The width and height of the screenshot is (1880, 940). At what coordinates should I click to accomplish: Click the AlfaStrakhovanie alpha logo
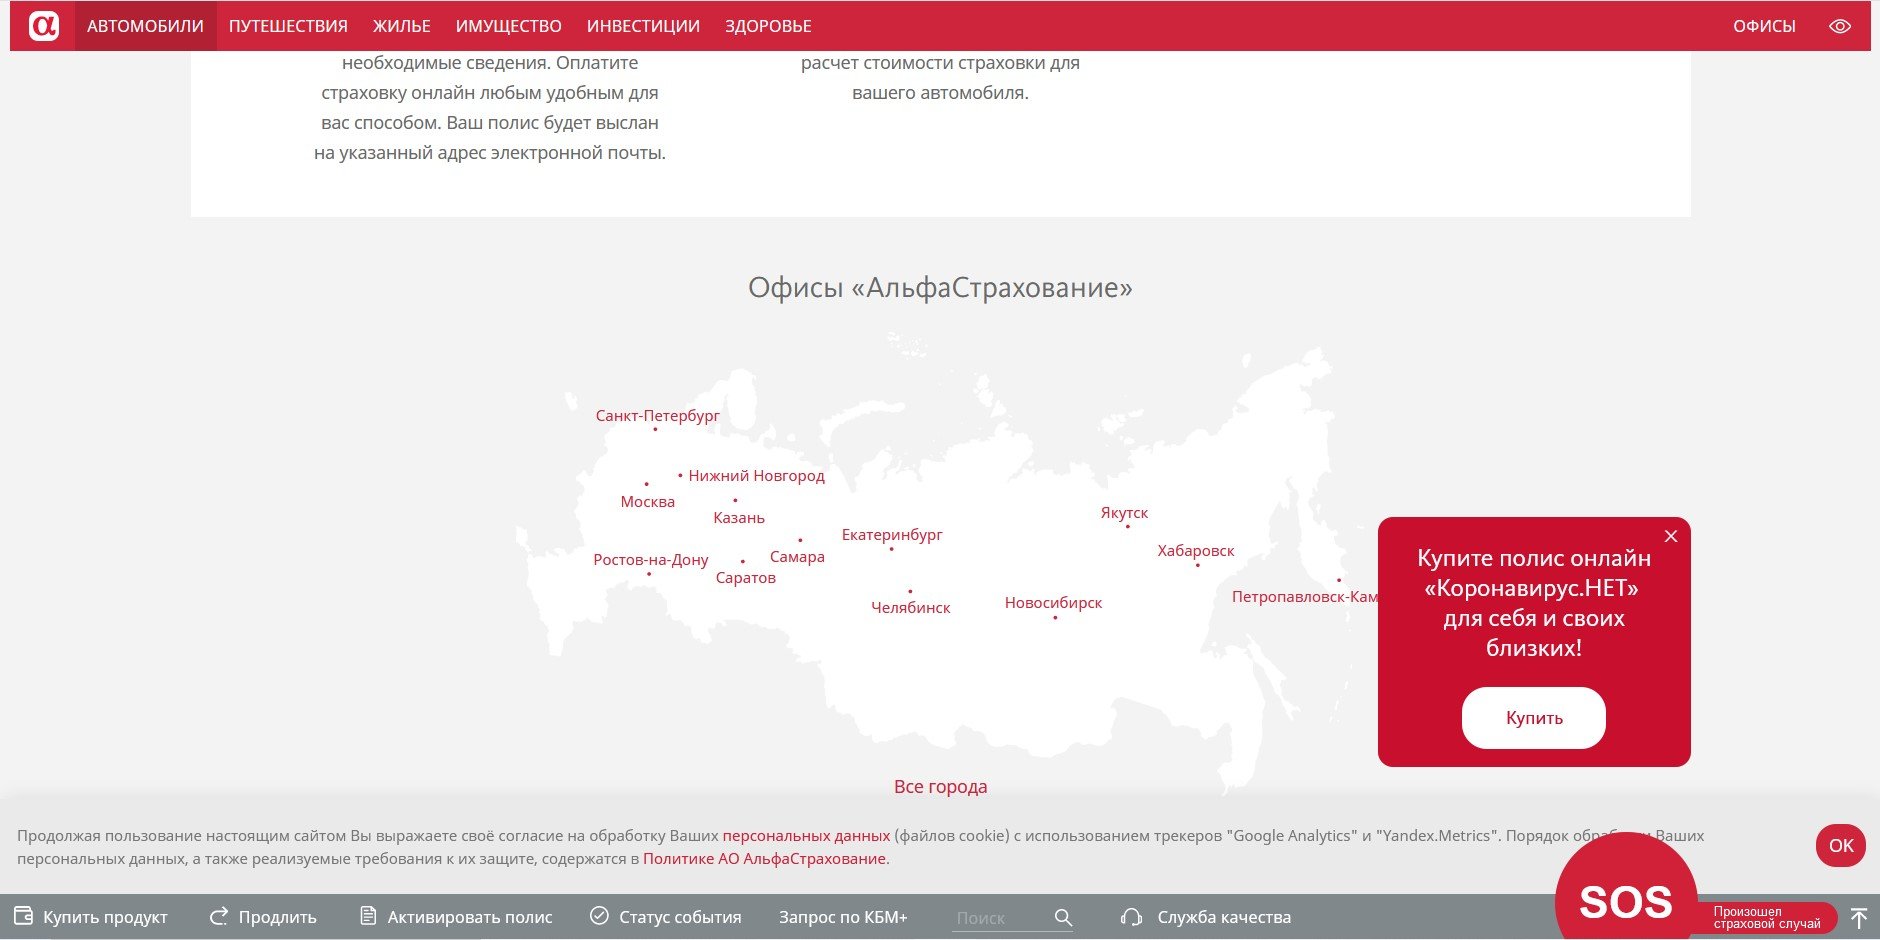point(43,26)
